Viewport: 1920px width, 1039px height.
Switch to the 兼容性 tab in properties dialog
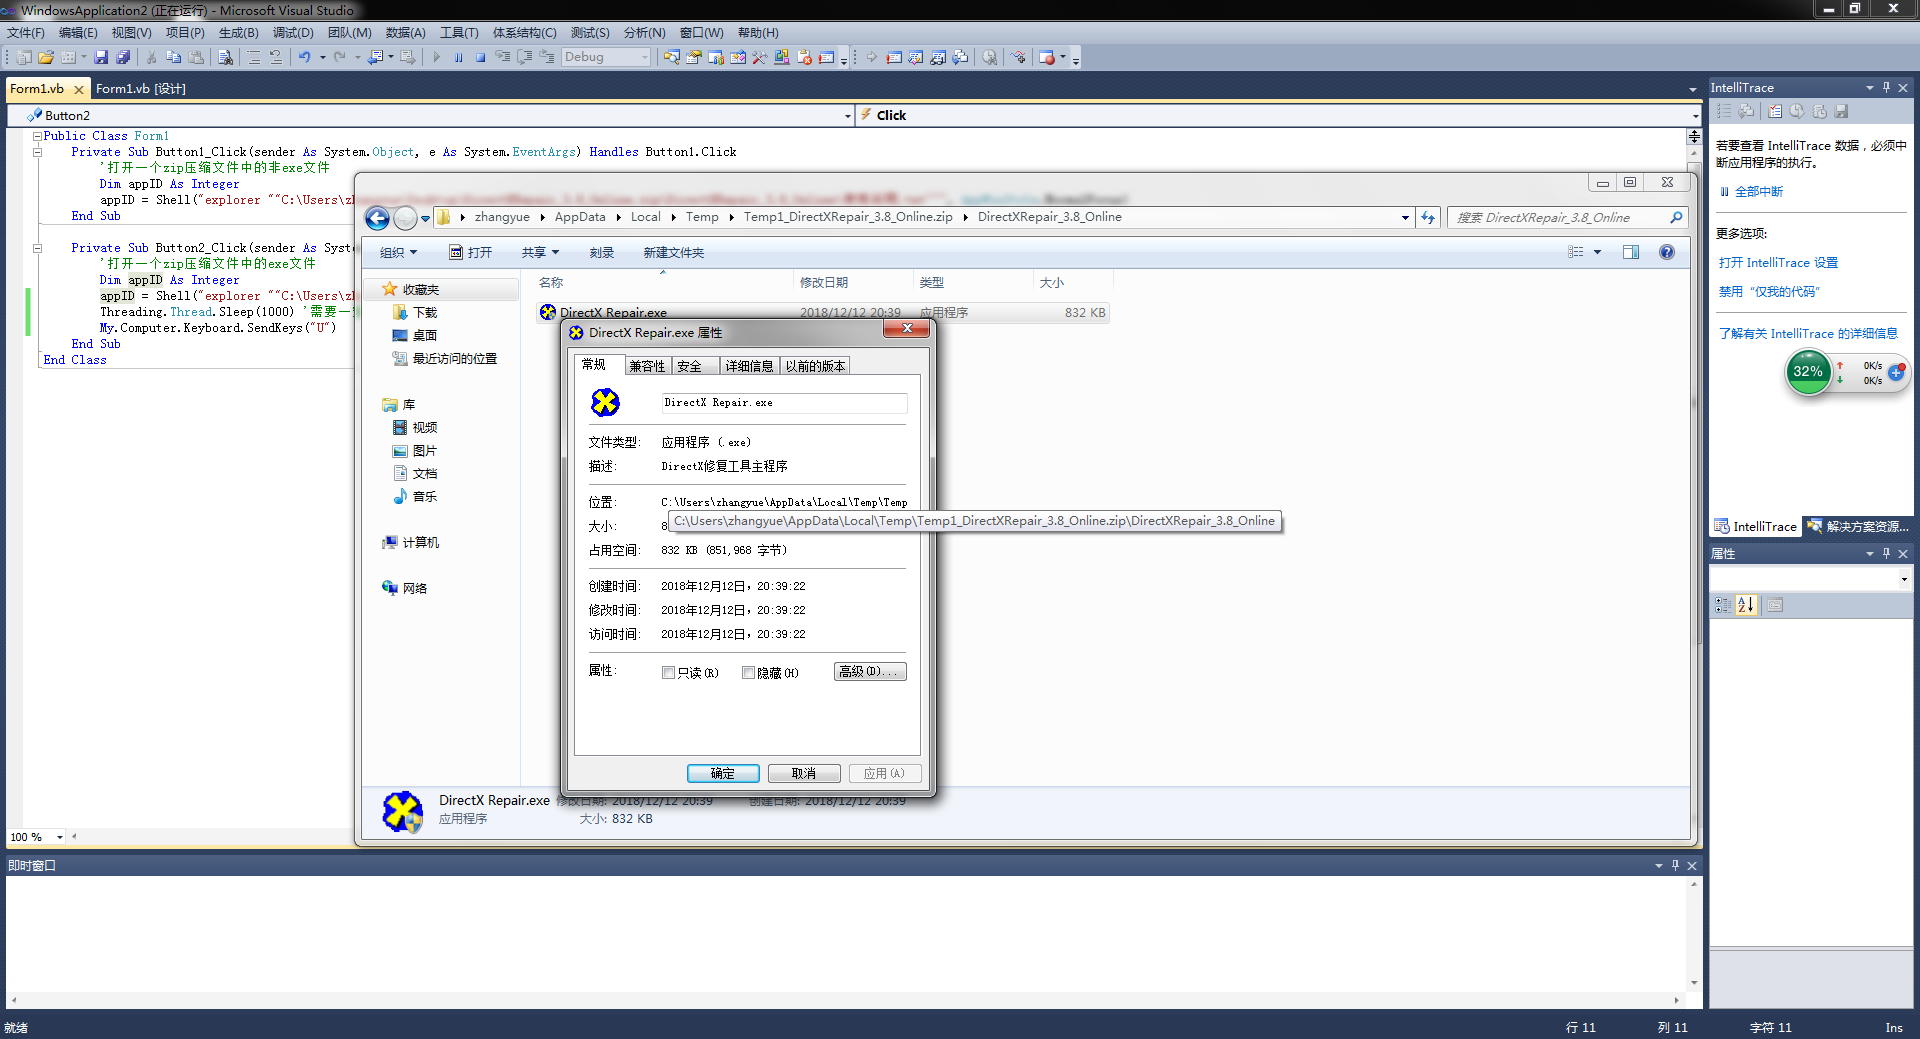647,366
